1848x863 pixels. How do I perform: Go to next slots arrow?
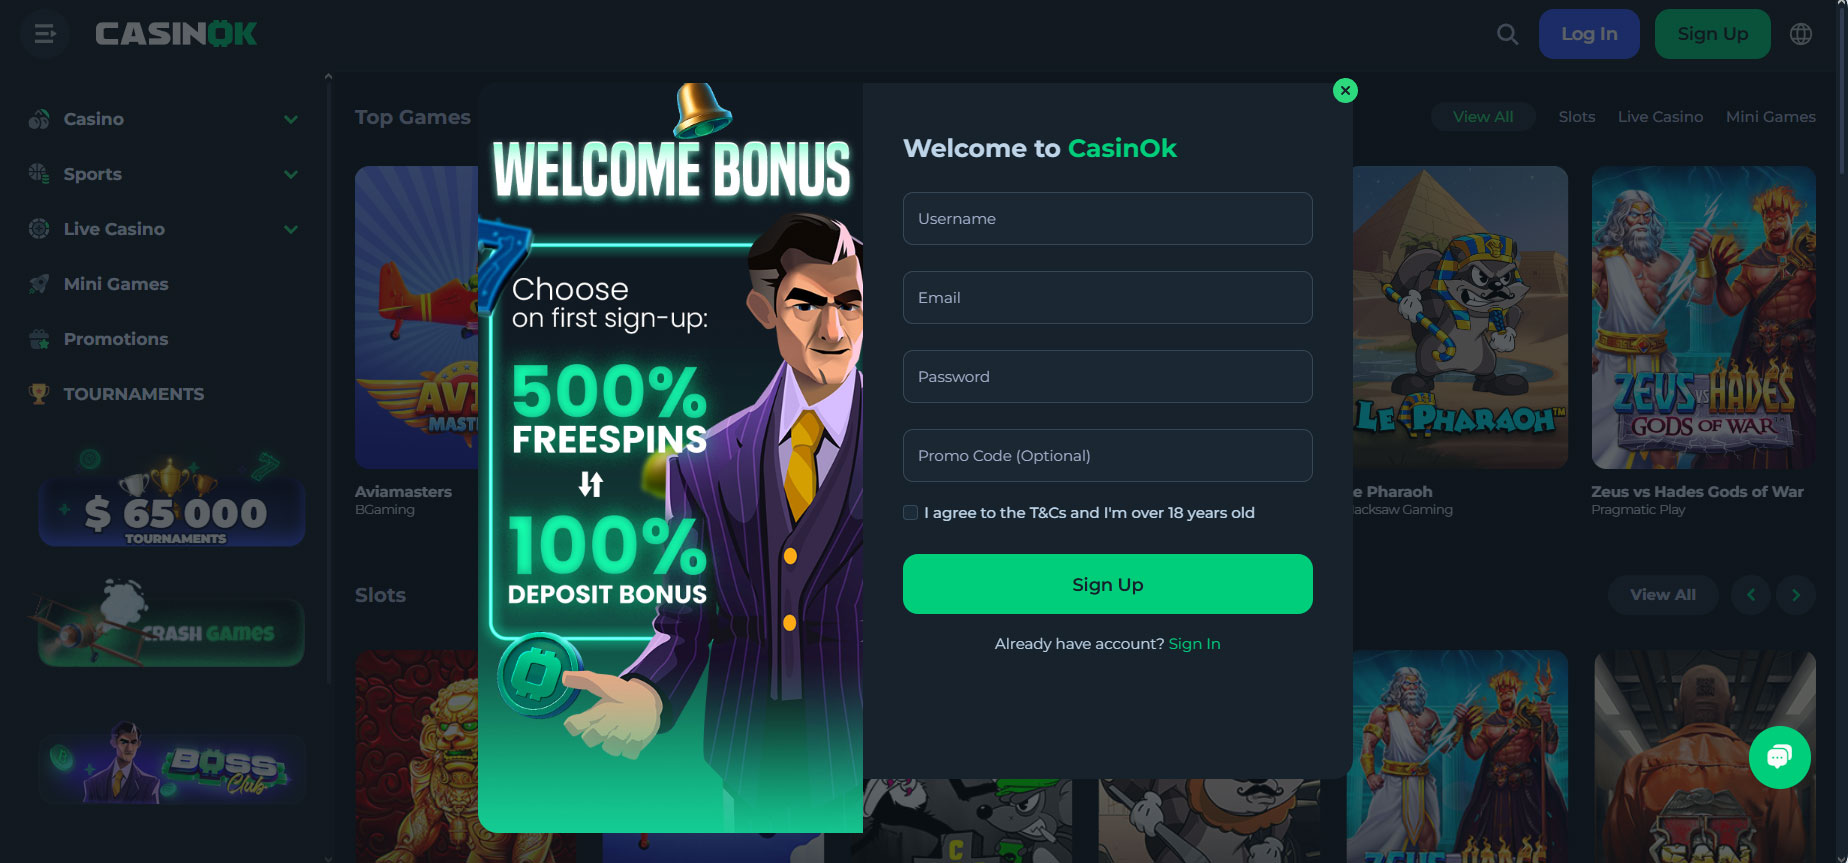click(1795, 595)
